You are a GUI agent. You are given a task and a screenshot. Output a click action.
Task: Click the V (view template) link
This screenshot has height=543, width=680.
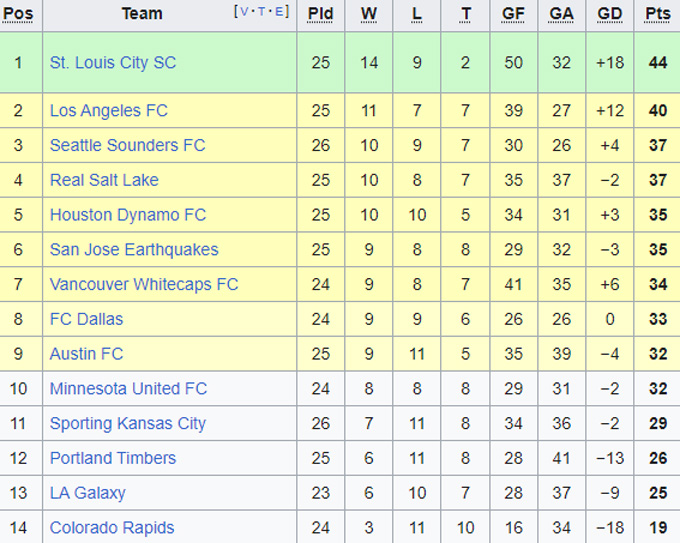[243, 12]
